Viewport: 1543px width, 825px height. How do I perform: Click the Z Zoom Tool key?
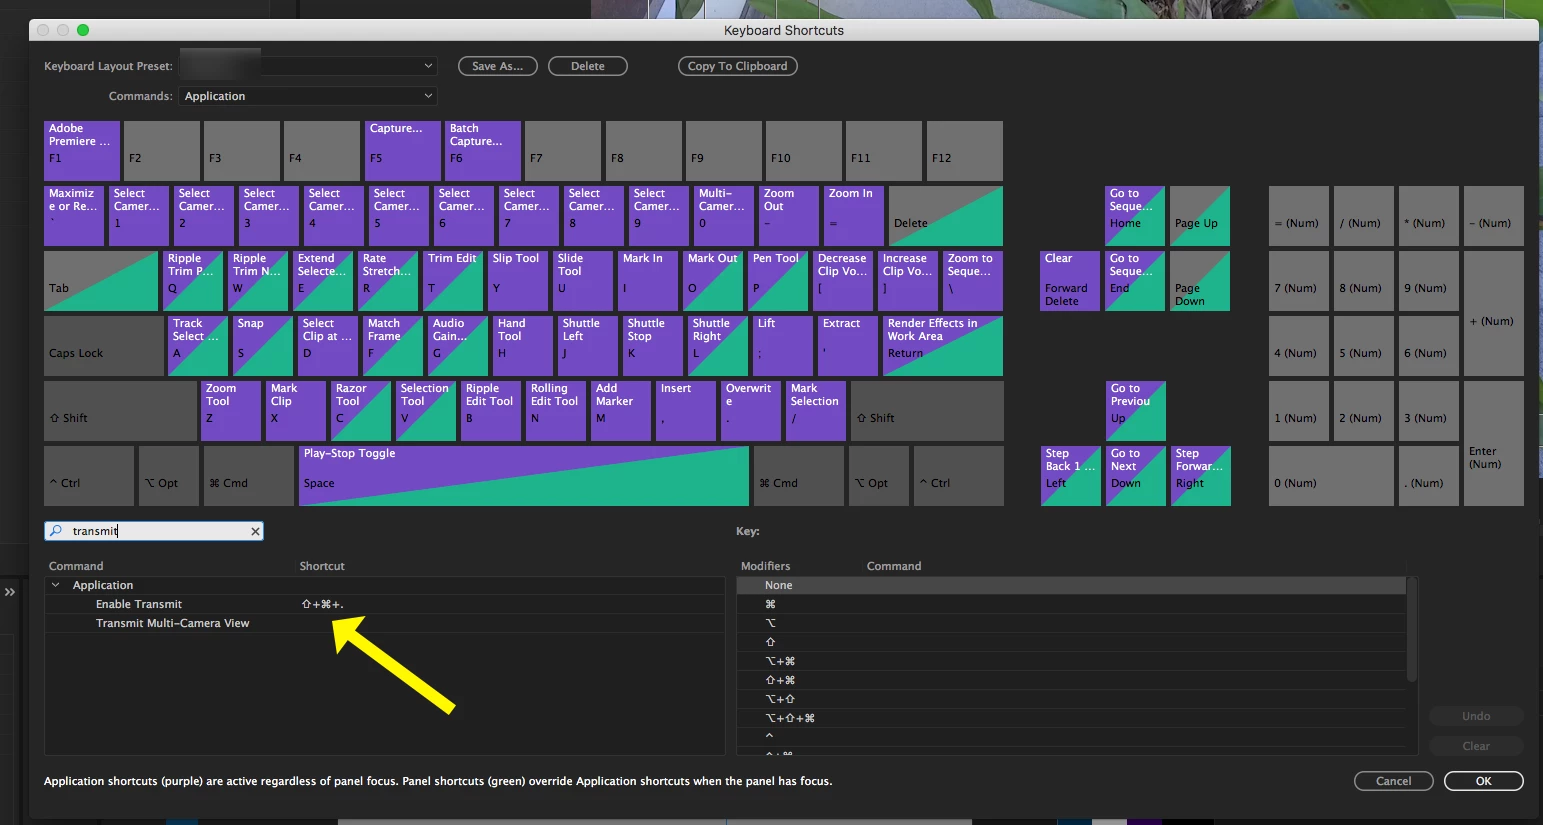tap(231, 410)
